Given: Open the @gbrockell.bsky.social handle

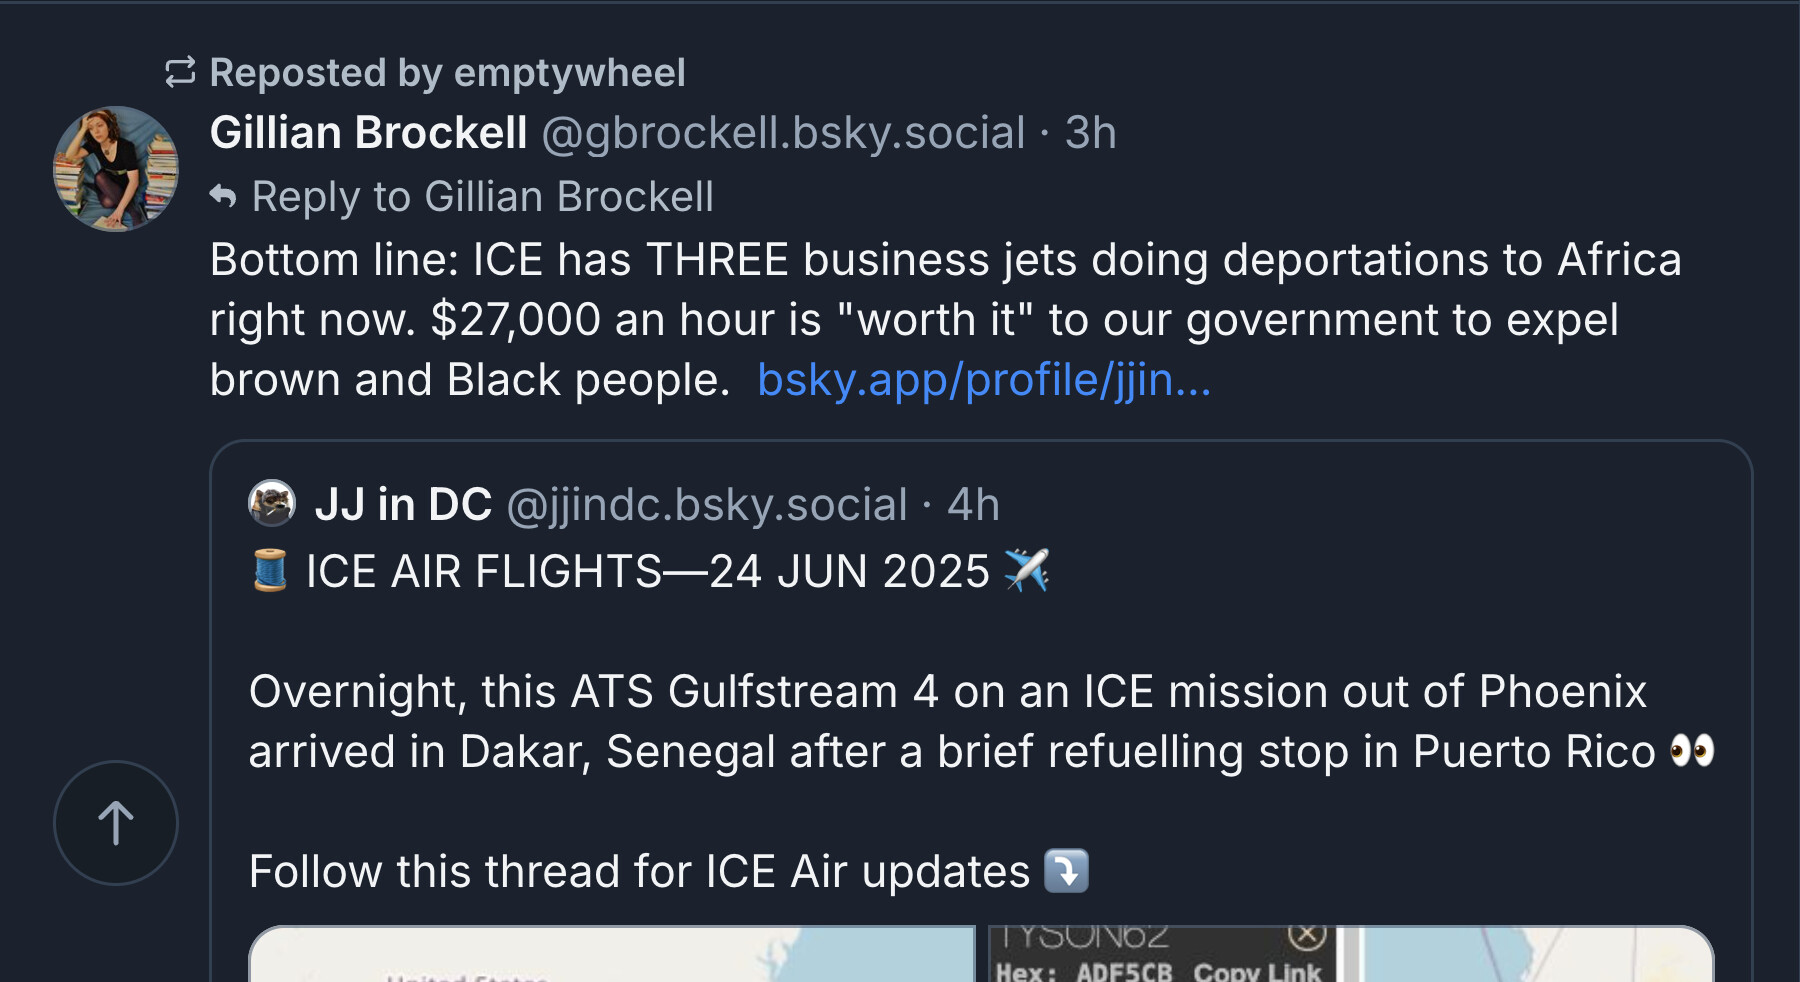Looking at the screenshot, I should point(783,133).
